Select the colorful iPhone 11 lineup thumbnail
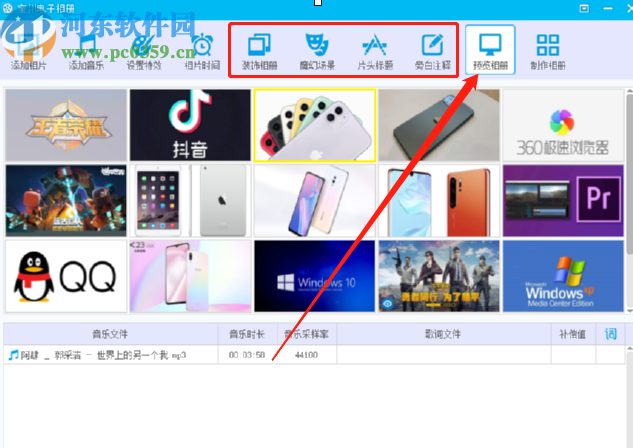Viewport: 633px width, 448px height. (314, 125)
